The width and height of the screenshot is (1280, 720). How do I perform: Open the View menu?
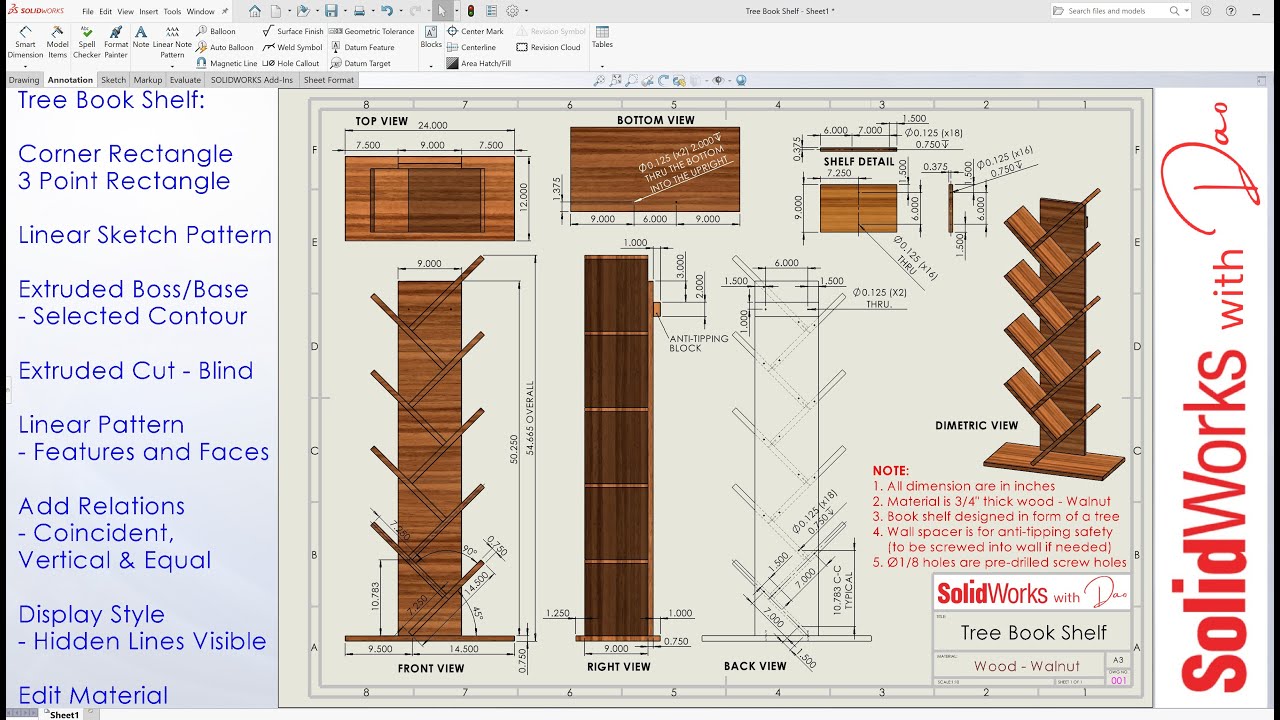click(x=125, y=11)
